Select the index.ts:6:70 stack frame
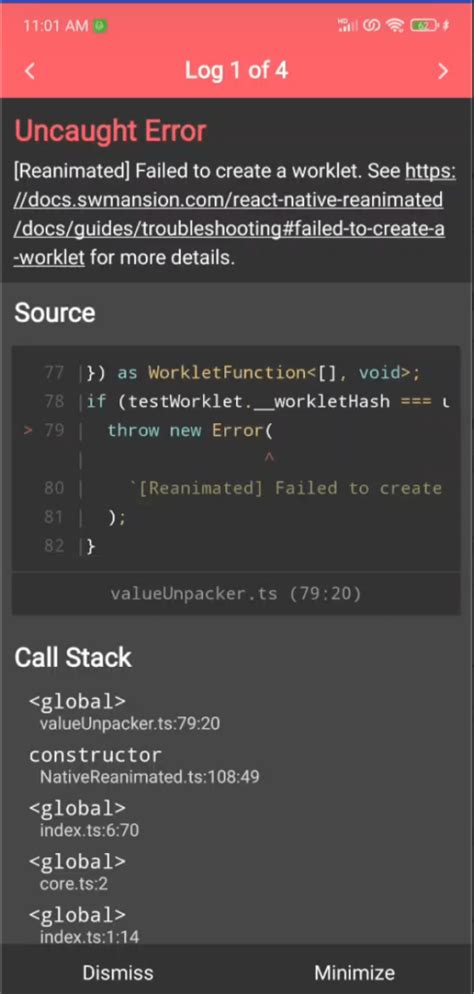Image resolution: width=474 pixels, height=994 pixels. click(84, 818)
